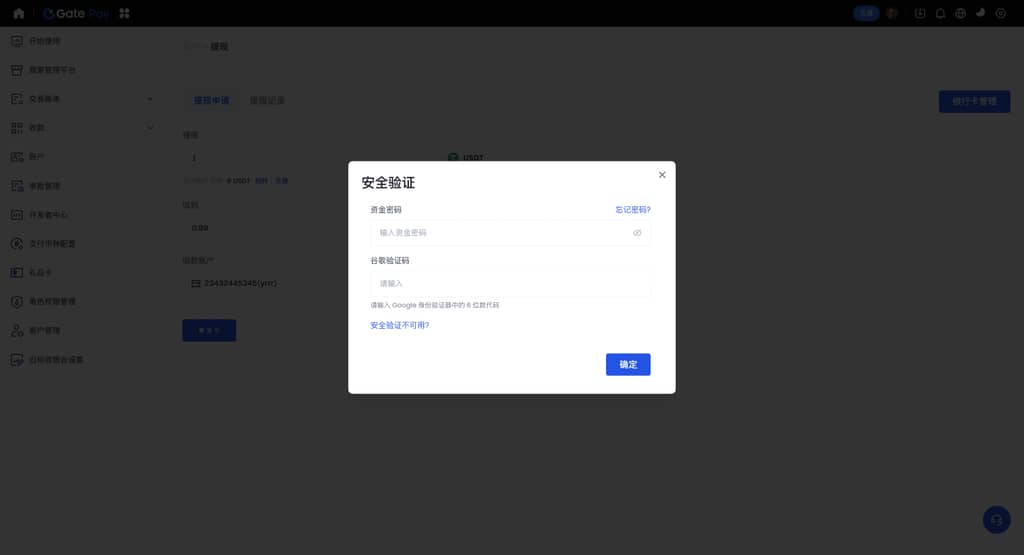Image resolution: width=1024 pixels, height=555 pixels.
Task: Open the 忘记密码? link
Action: [633, 210]
